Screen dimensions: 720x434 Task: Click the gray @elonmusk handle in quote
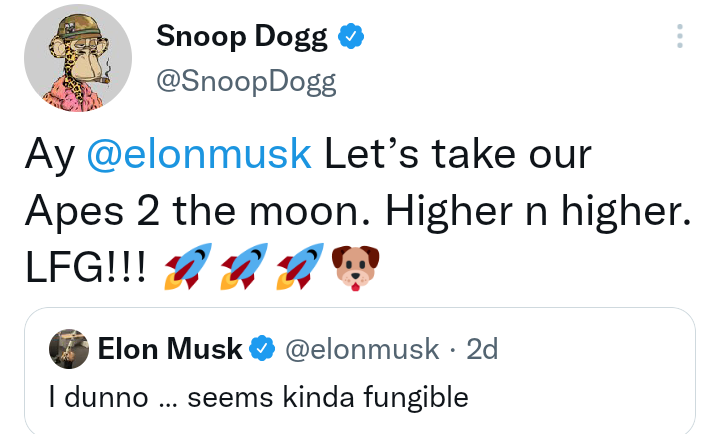point(362,348)
